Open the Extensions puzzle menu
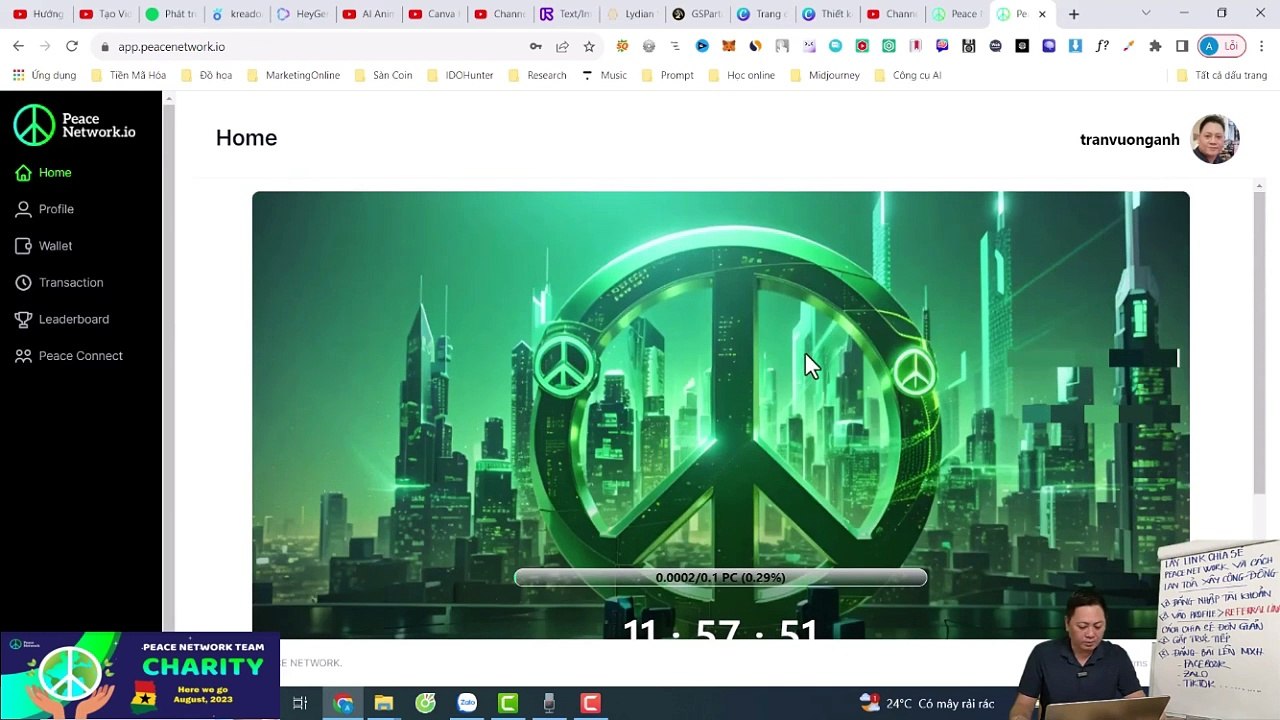Image resolution: width=1280 pixels, height=720 pixels. pos(1155,46)
